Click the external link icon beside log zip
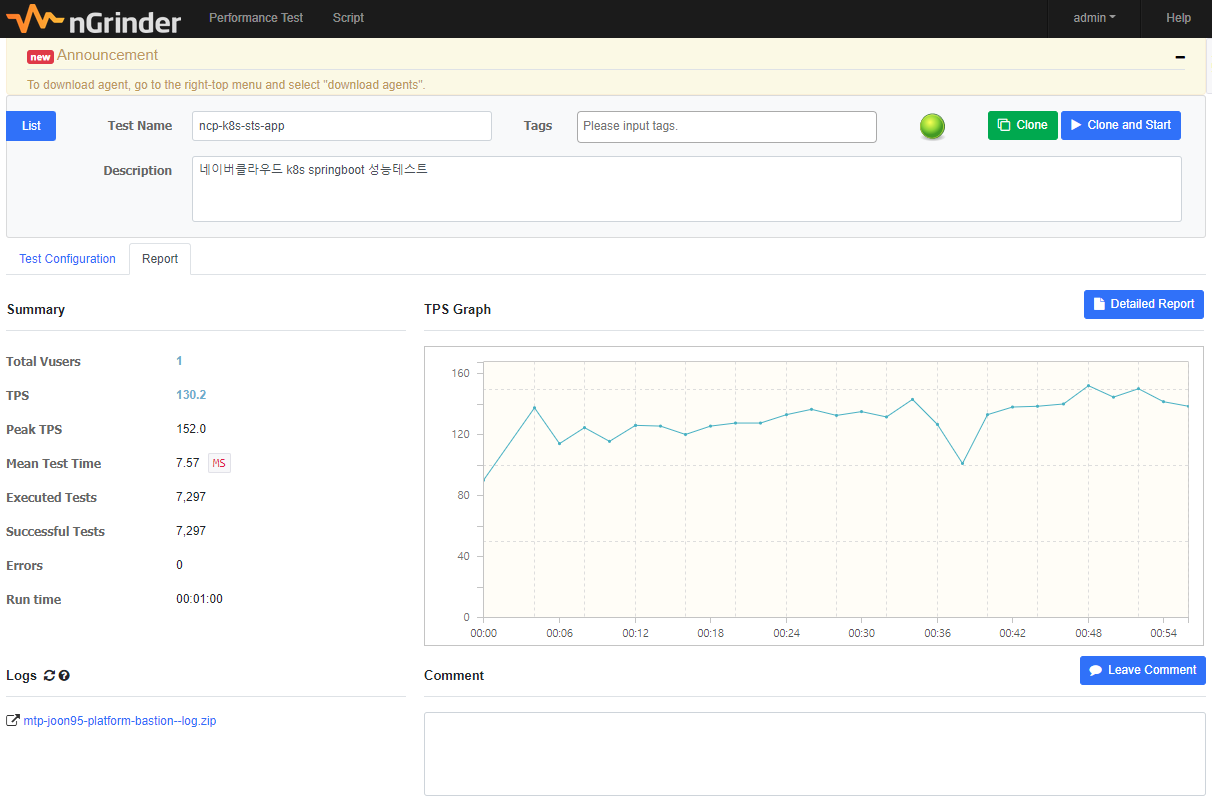This screenshot has width=1212, height=806. pyautogui.click(x=12, y=721)
